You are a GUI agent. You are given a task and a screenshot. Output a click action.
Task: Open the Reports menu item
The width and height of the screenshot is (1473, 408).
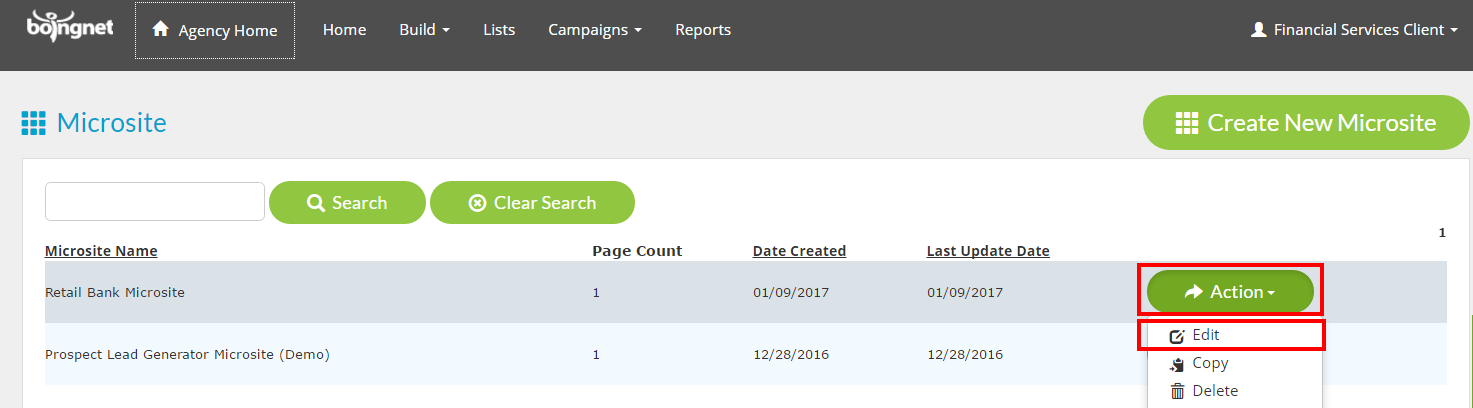coord(703,30)
